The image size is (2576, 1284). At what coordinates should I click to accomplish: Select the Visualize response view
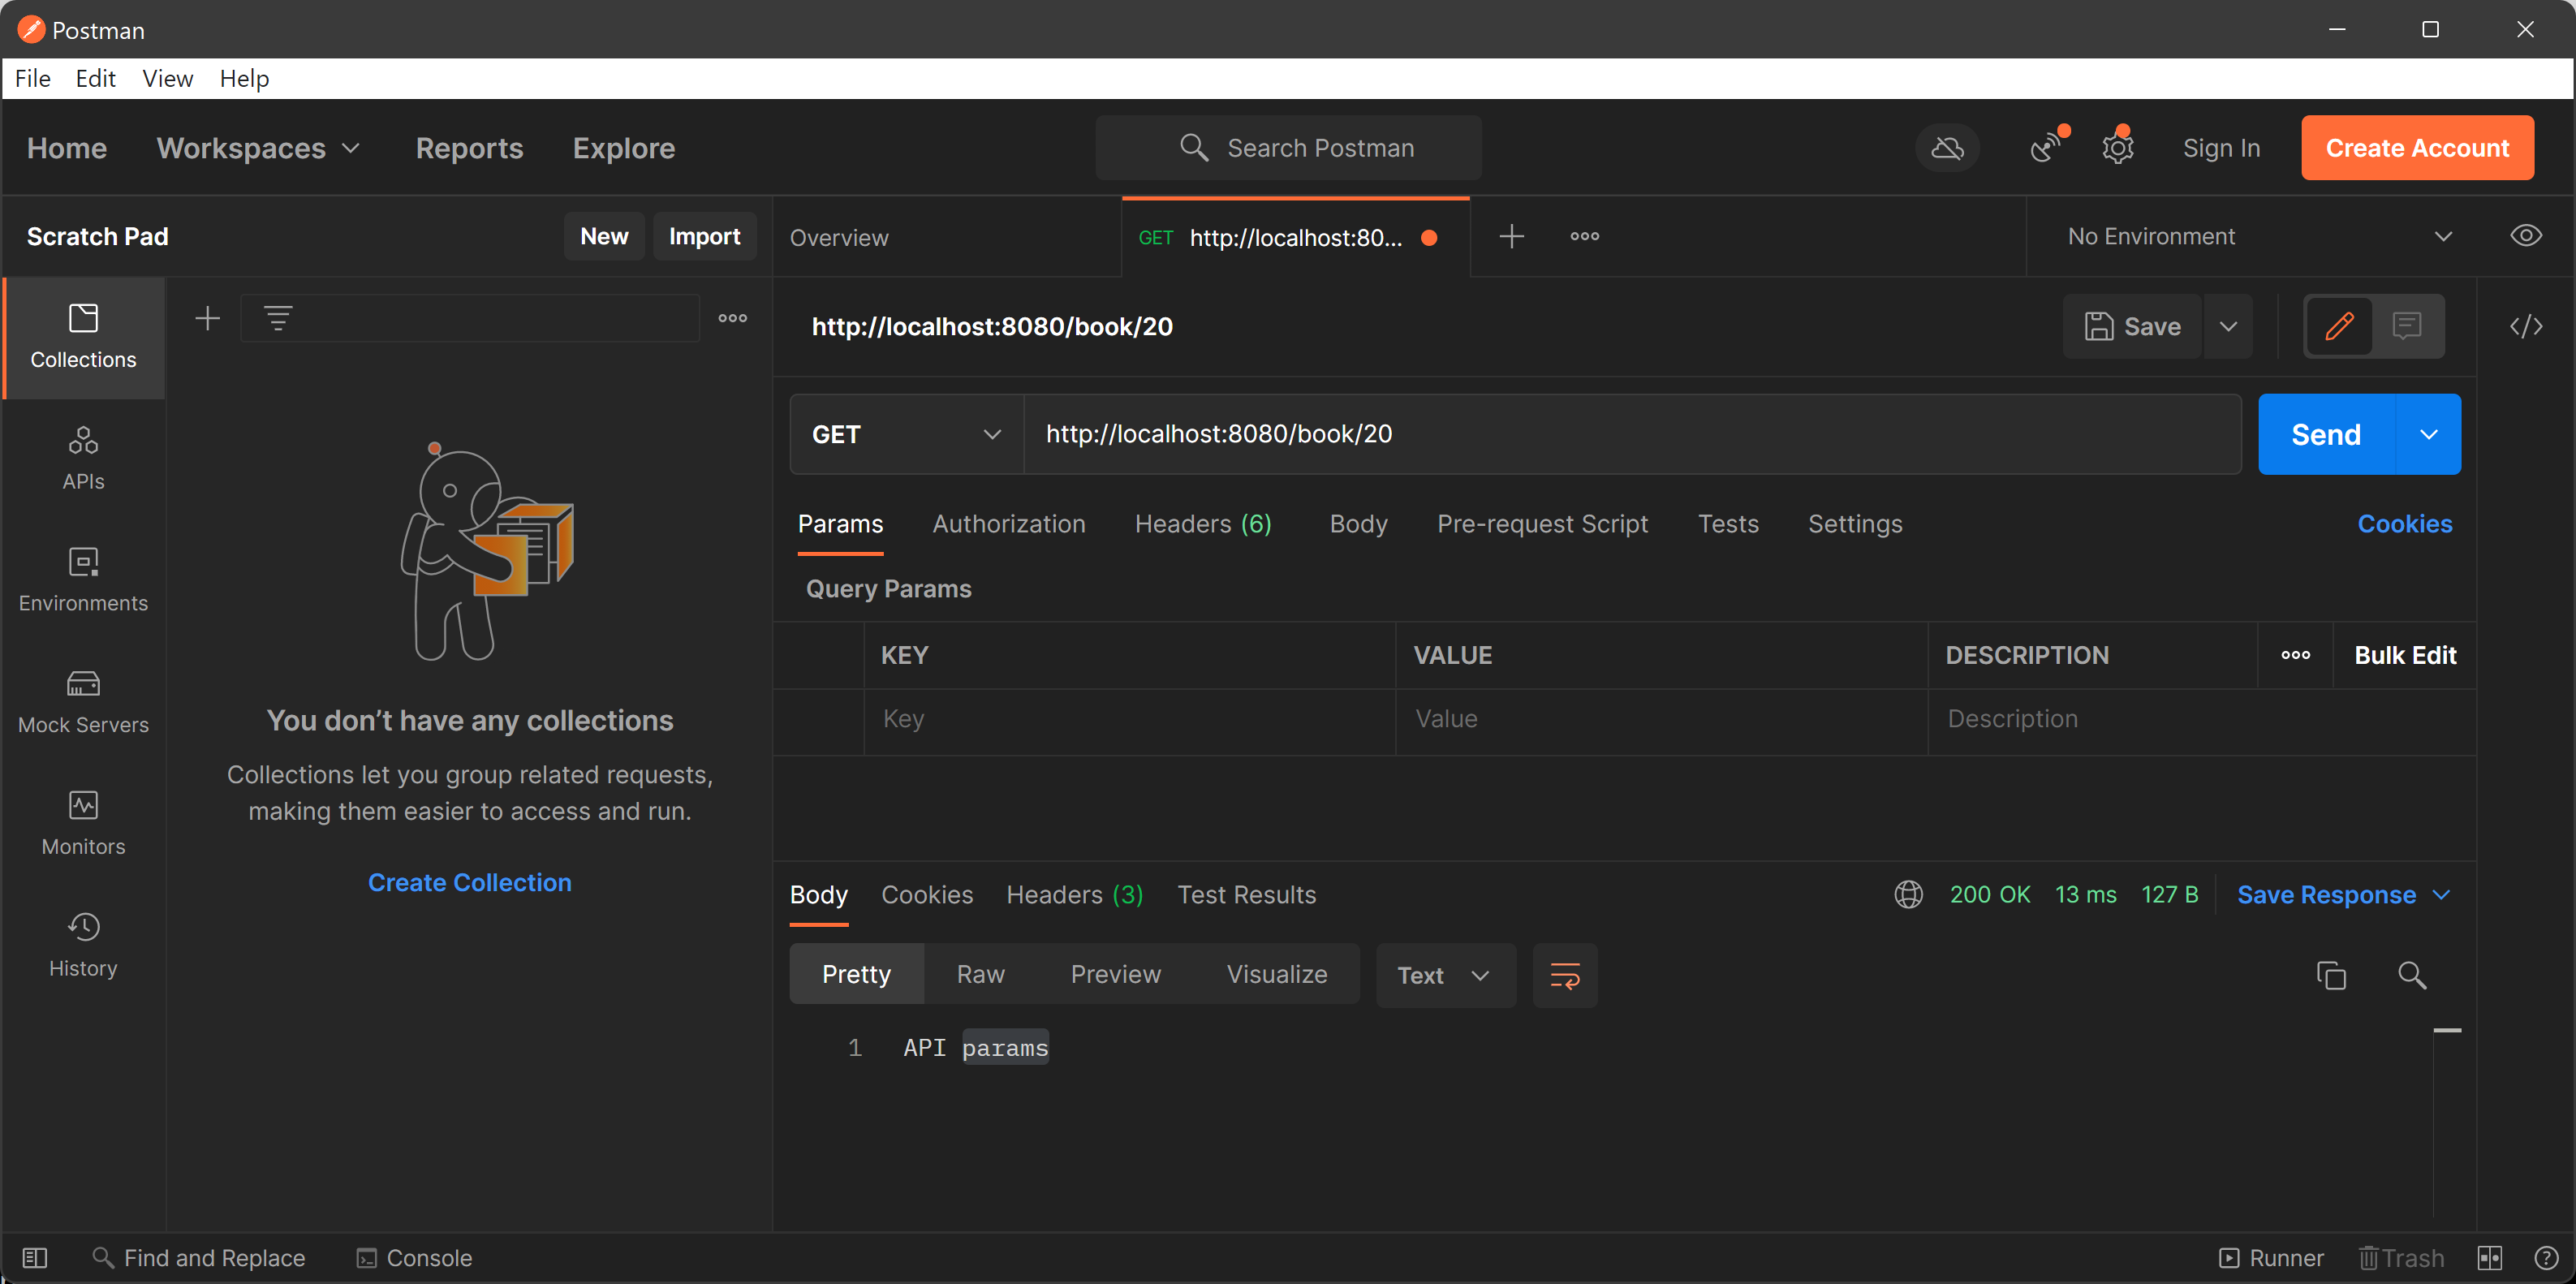pyautogui.click(x=1277, y=975)
